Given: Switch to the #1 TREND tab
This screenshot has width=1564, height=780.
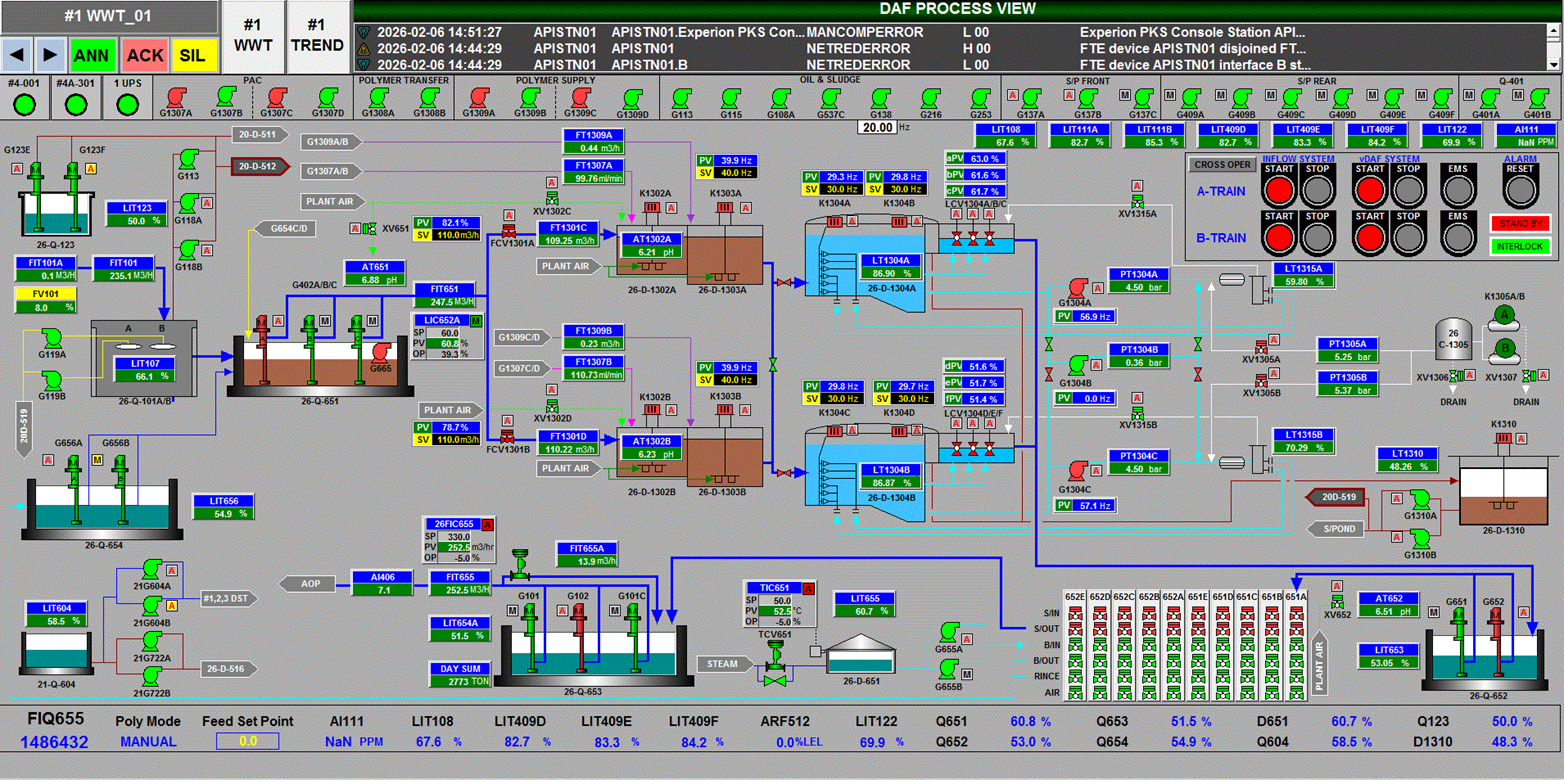Looking at the screenshot, I should [316, 35].
